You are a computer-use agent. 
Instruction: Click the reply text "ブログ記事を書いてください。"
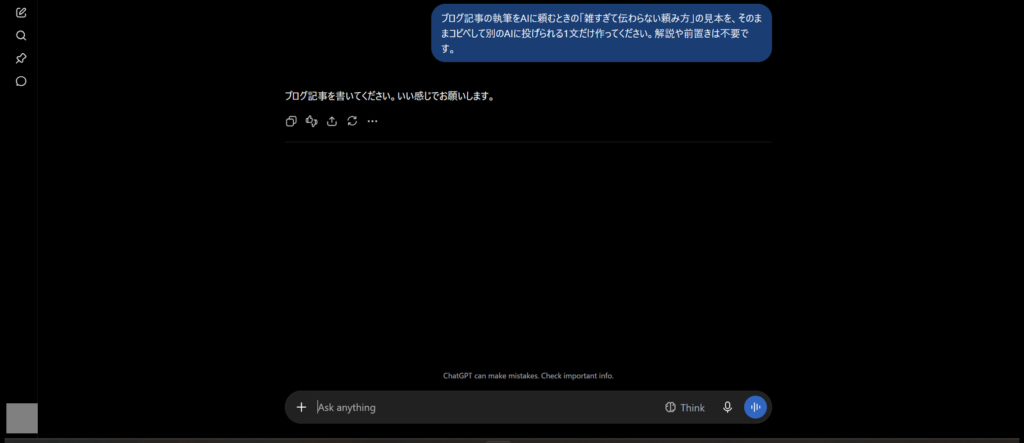point(340,96)
